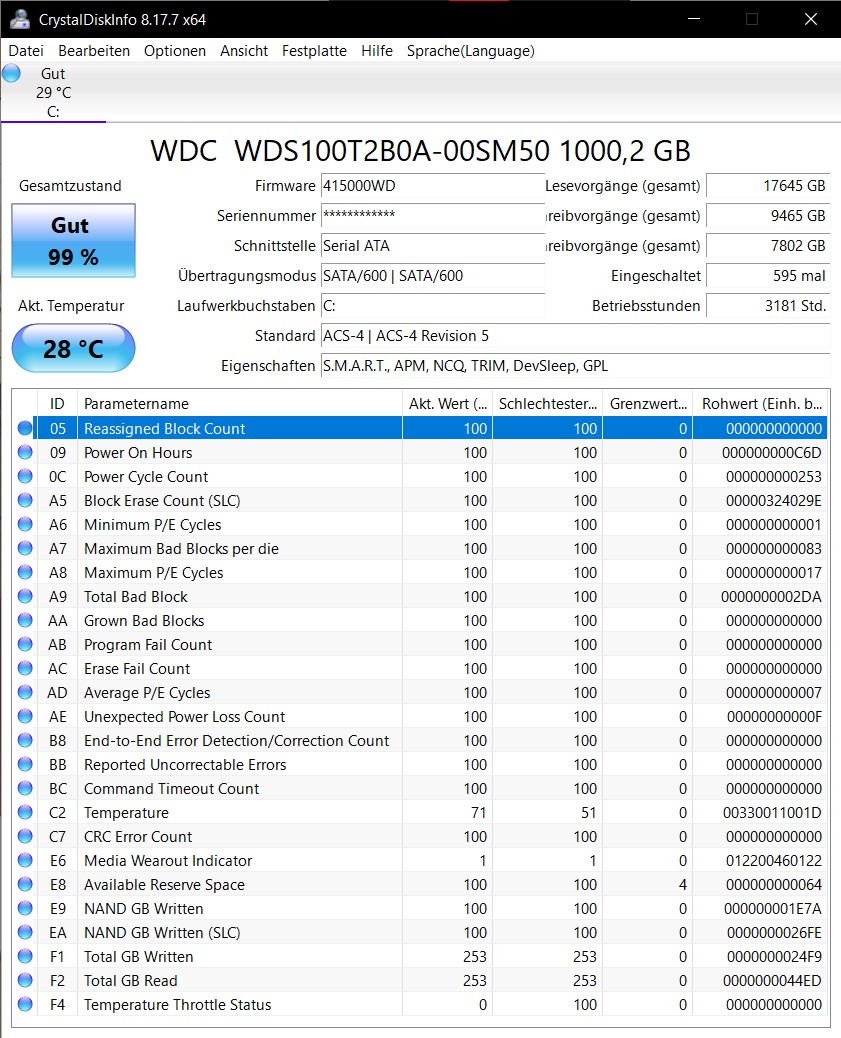Click status dot of CRC Error Count row

pyautogui.click(x=25, y=836)
